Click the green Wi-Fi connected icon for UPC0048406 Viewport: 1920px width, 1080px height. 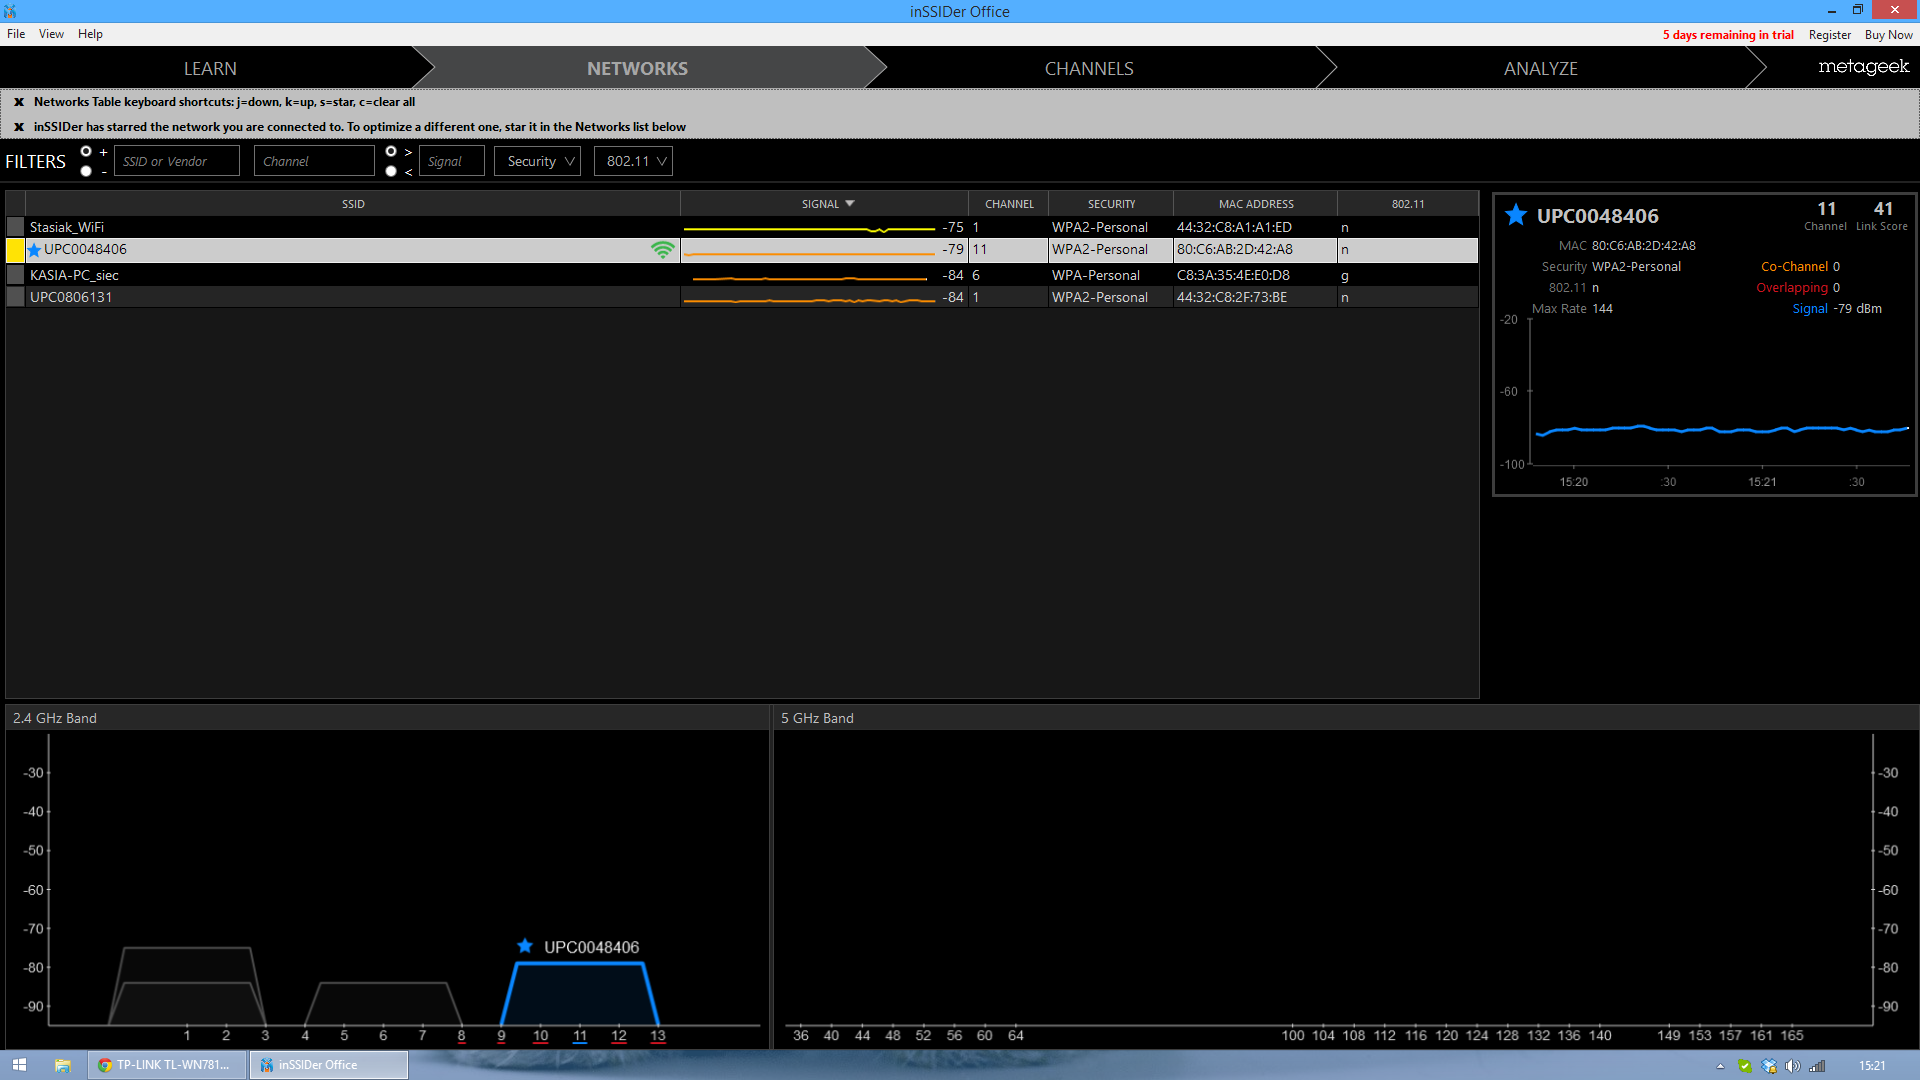click(662, 250)
